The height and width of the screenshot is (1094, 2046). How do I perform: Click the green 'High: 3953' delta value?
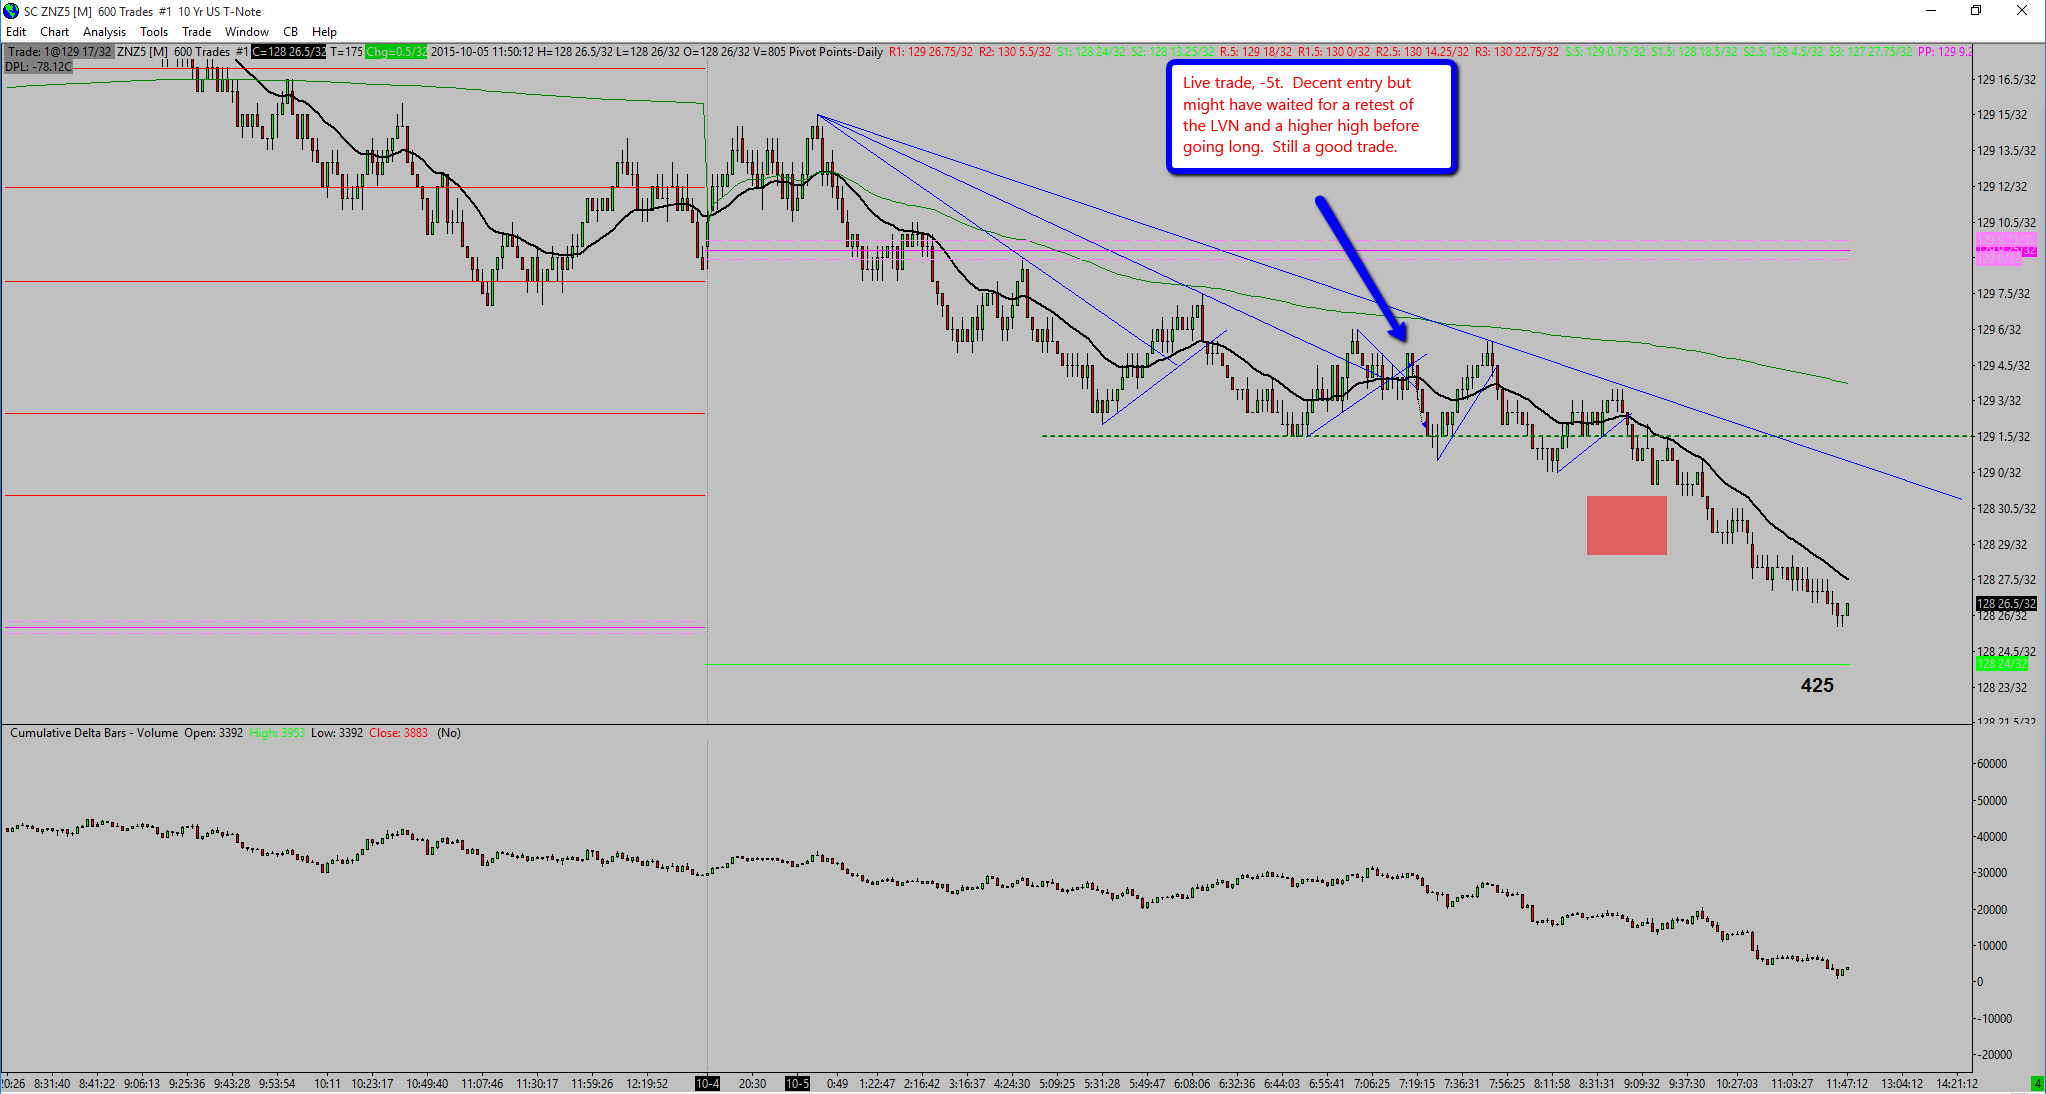click(277, 733)
